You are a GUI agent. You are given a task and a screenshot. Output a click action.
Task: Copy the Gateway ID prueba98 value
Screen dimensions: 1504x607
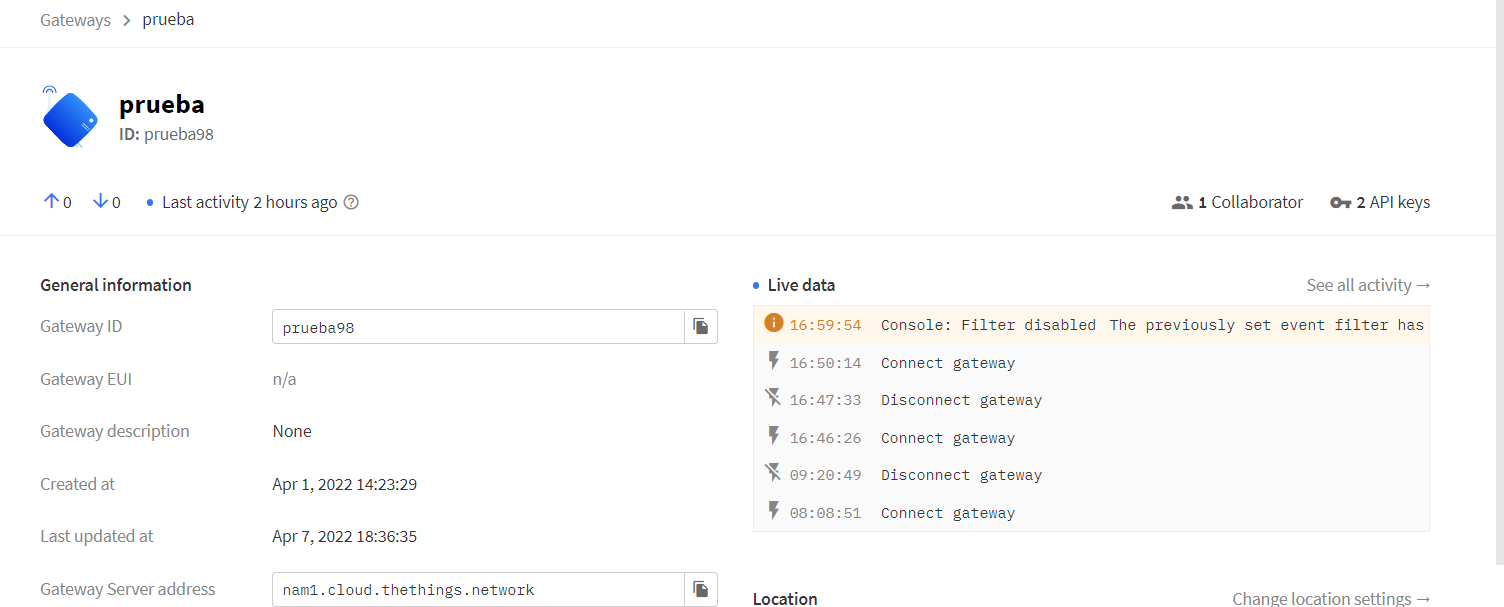click(x=700, y=327)
